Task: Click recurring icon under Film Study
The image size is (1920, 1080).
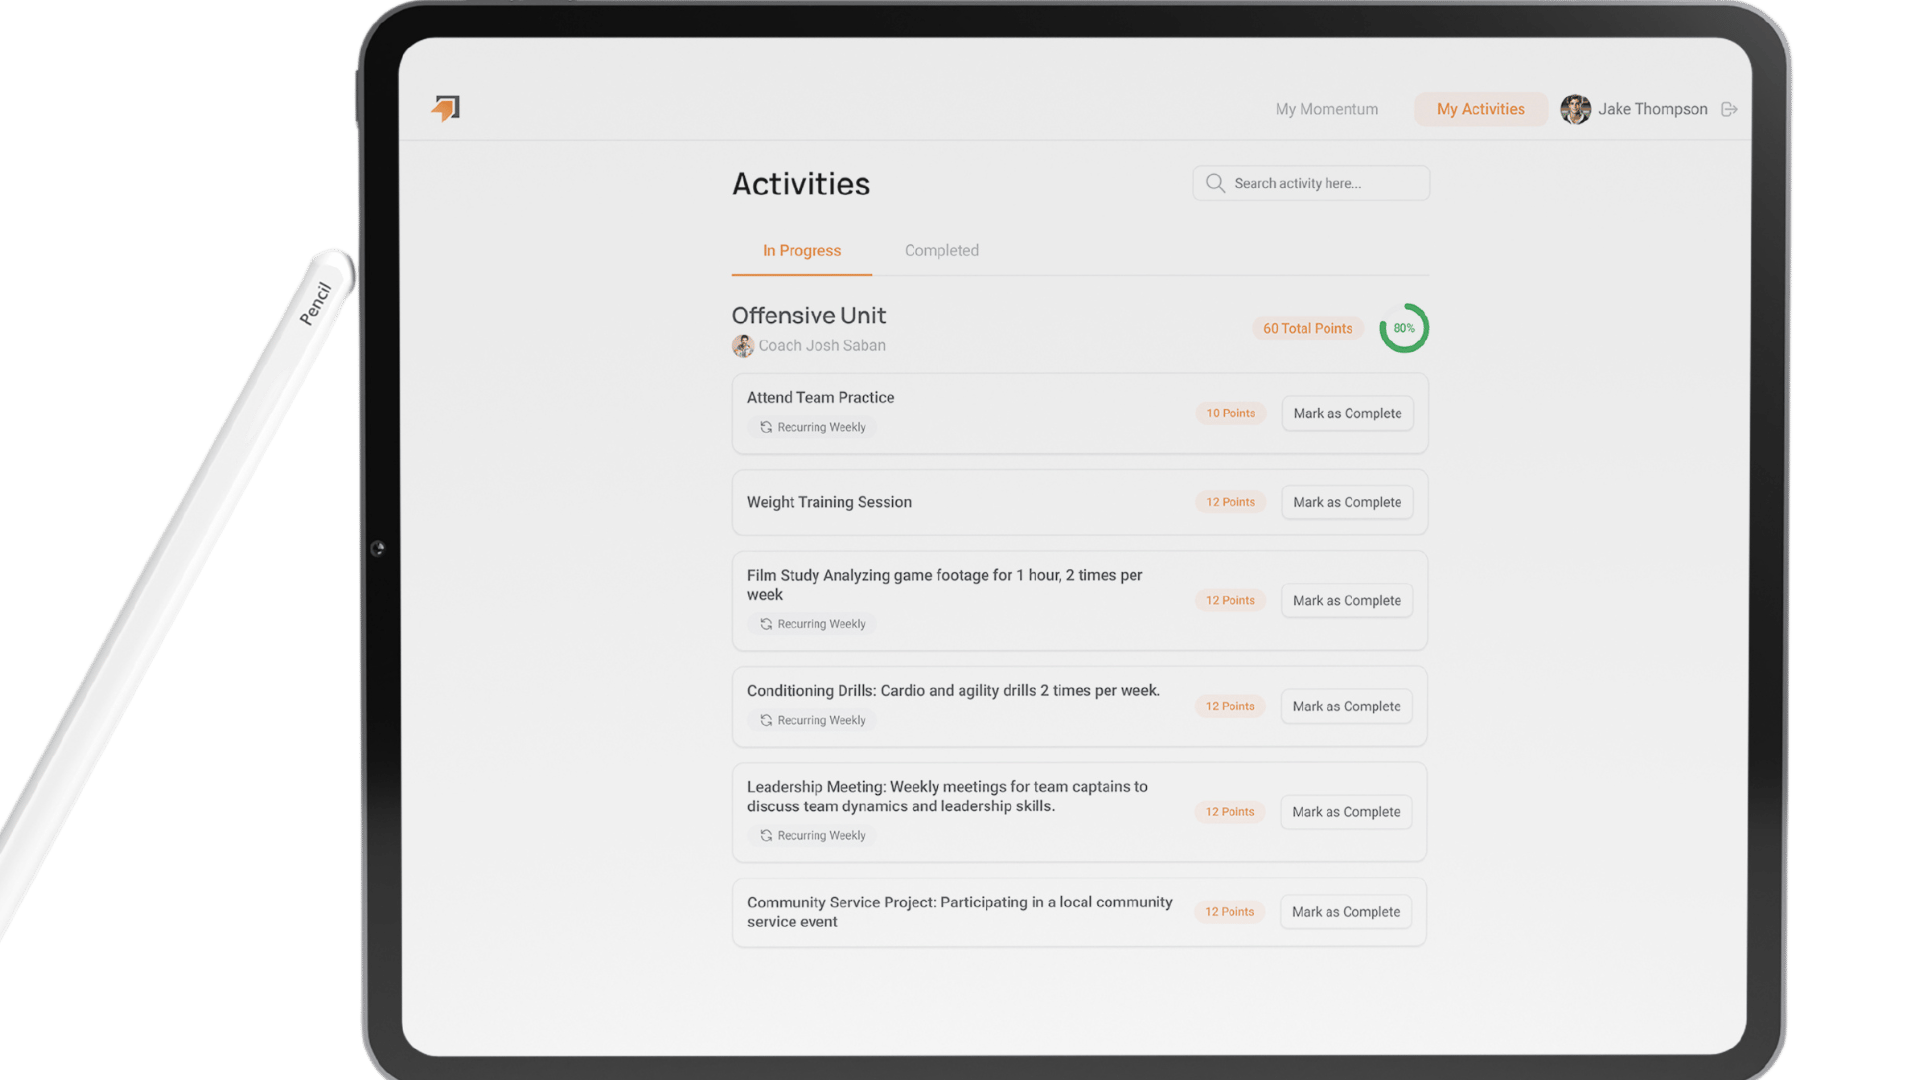Action: pos(766,624)
